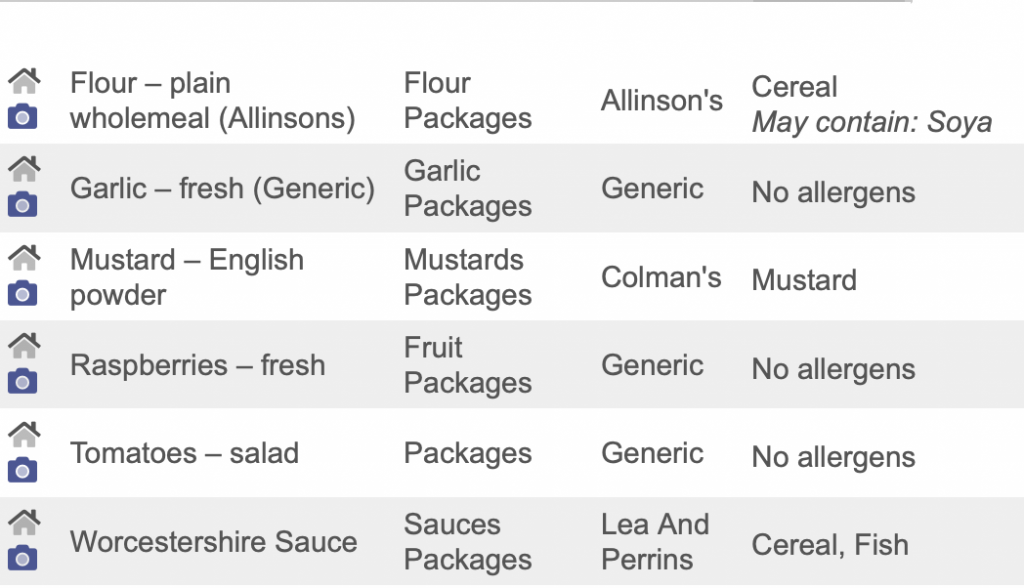Click the home icon for Raspberries fresh
Image resolution: width=1024 pixels, height=588 pixels.
pyautogui.click(x=24, y=346)
